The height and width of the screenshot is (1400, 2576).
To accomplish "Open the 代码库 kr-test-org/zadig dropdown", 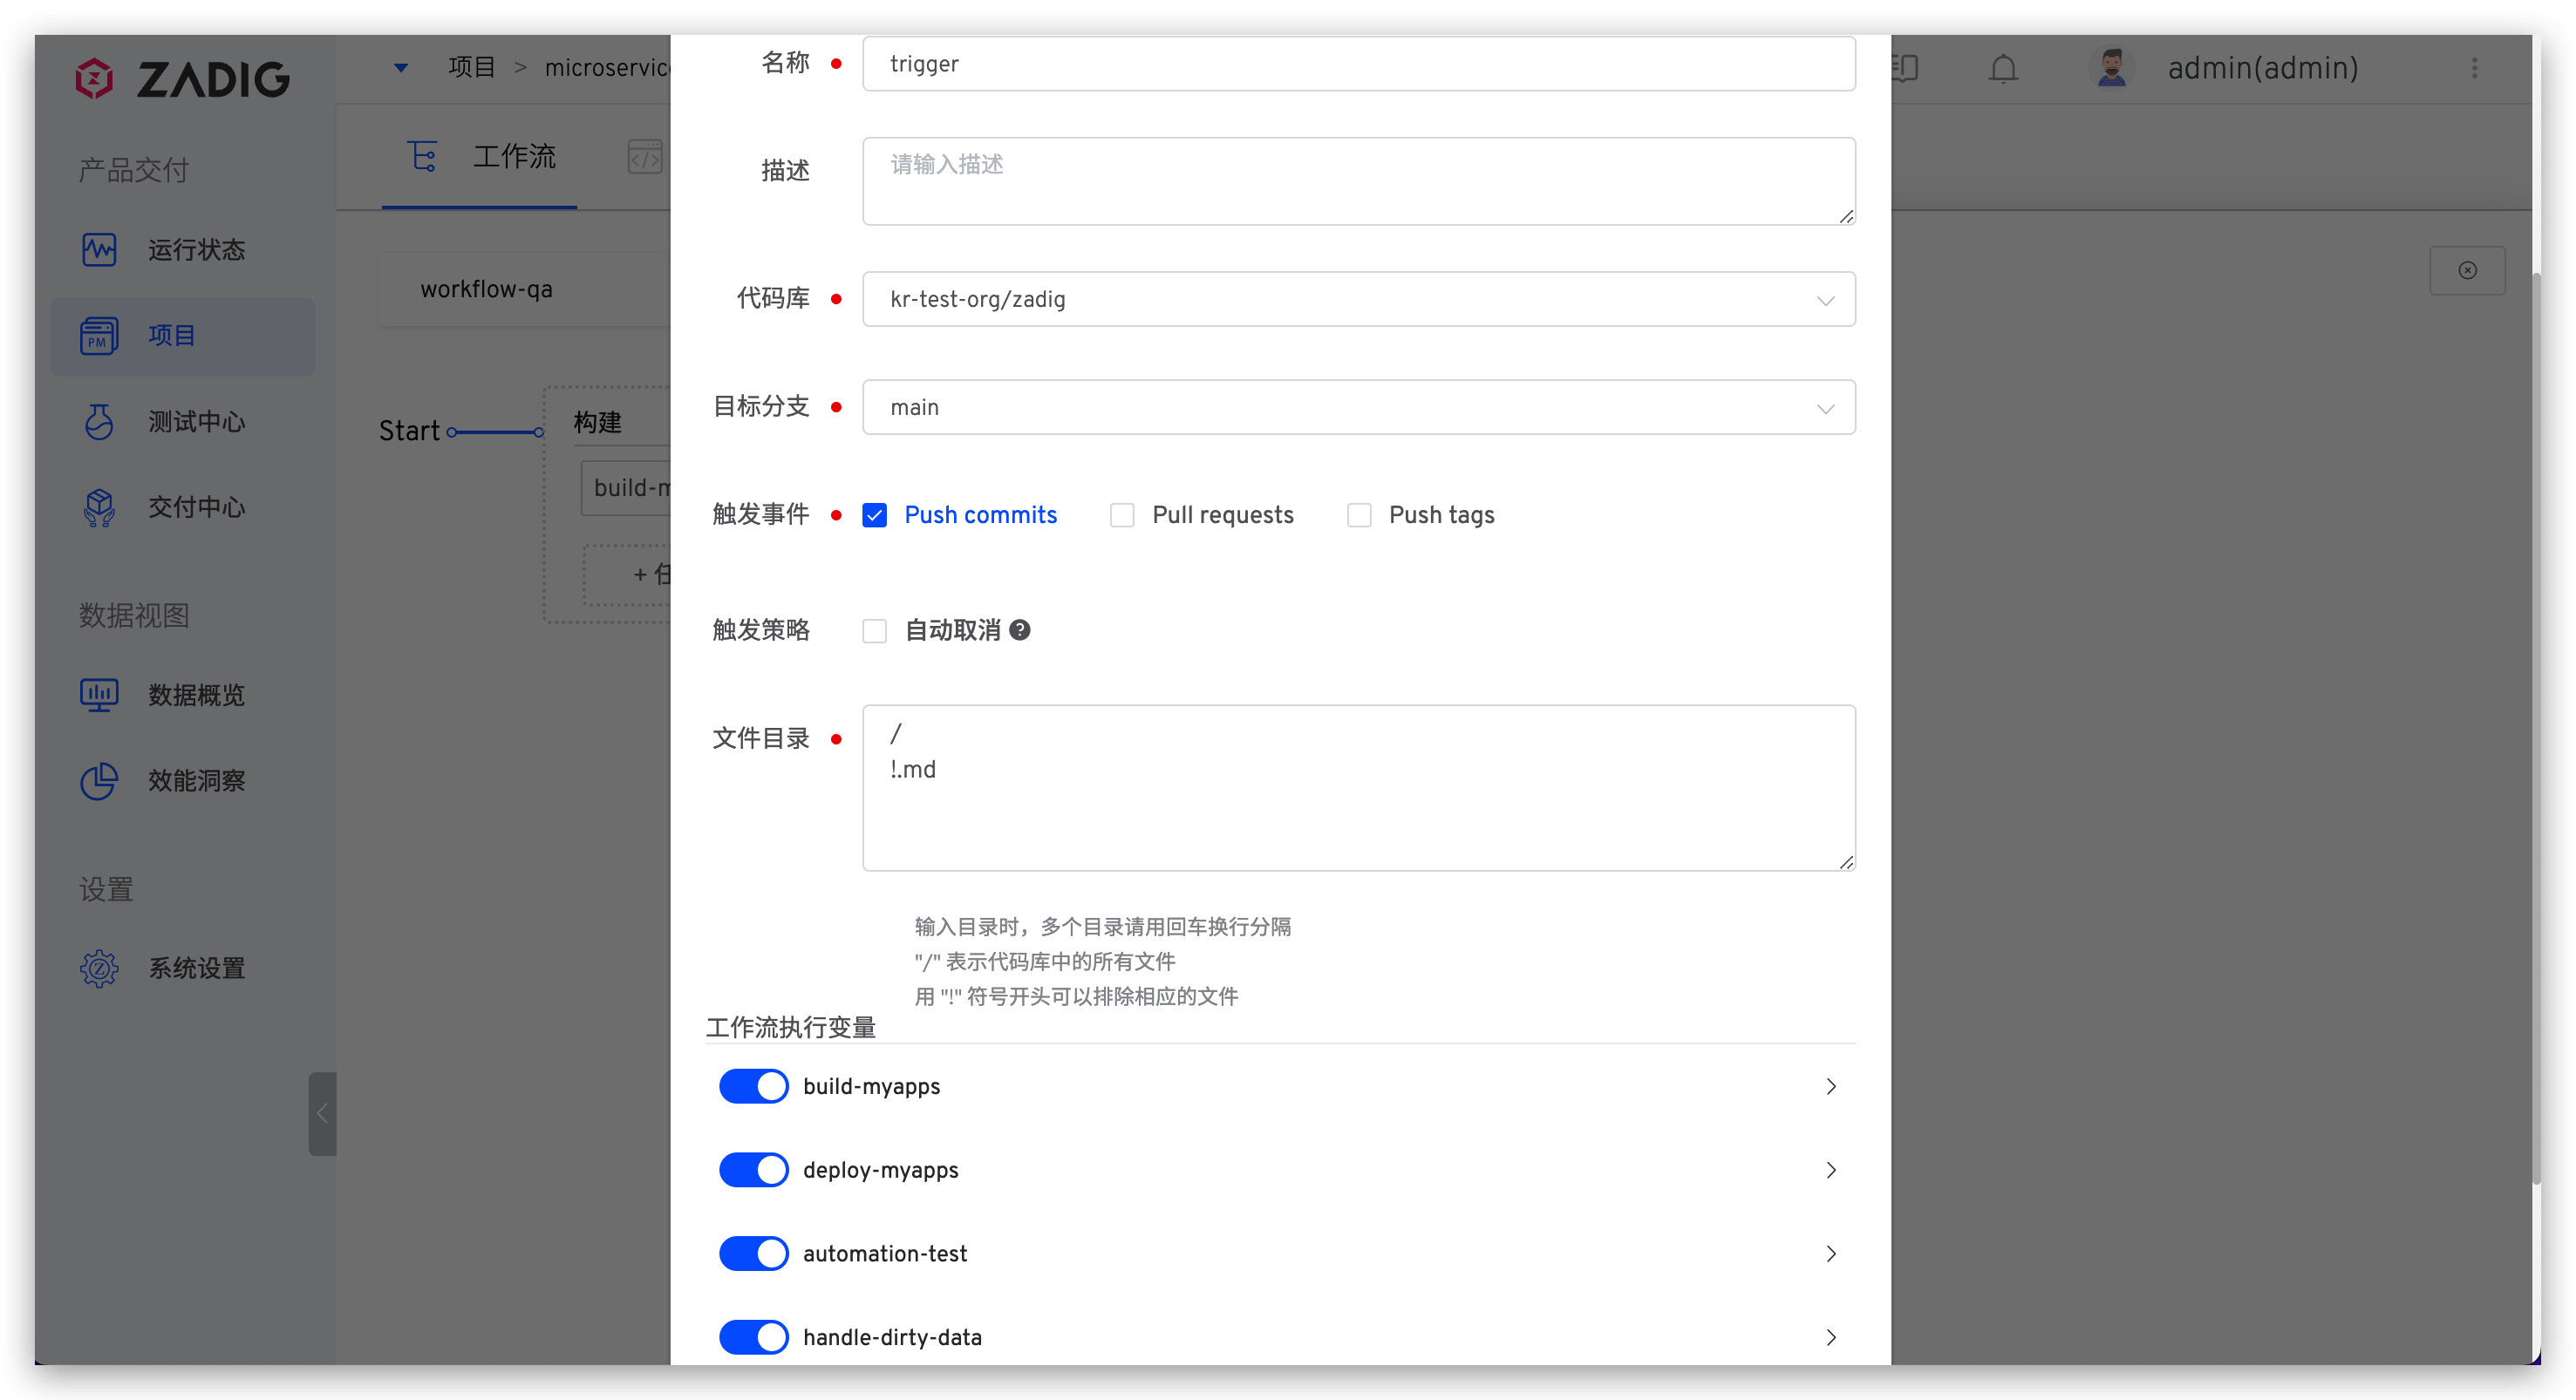I will click(x=1358, y=299).
